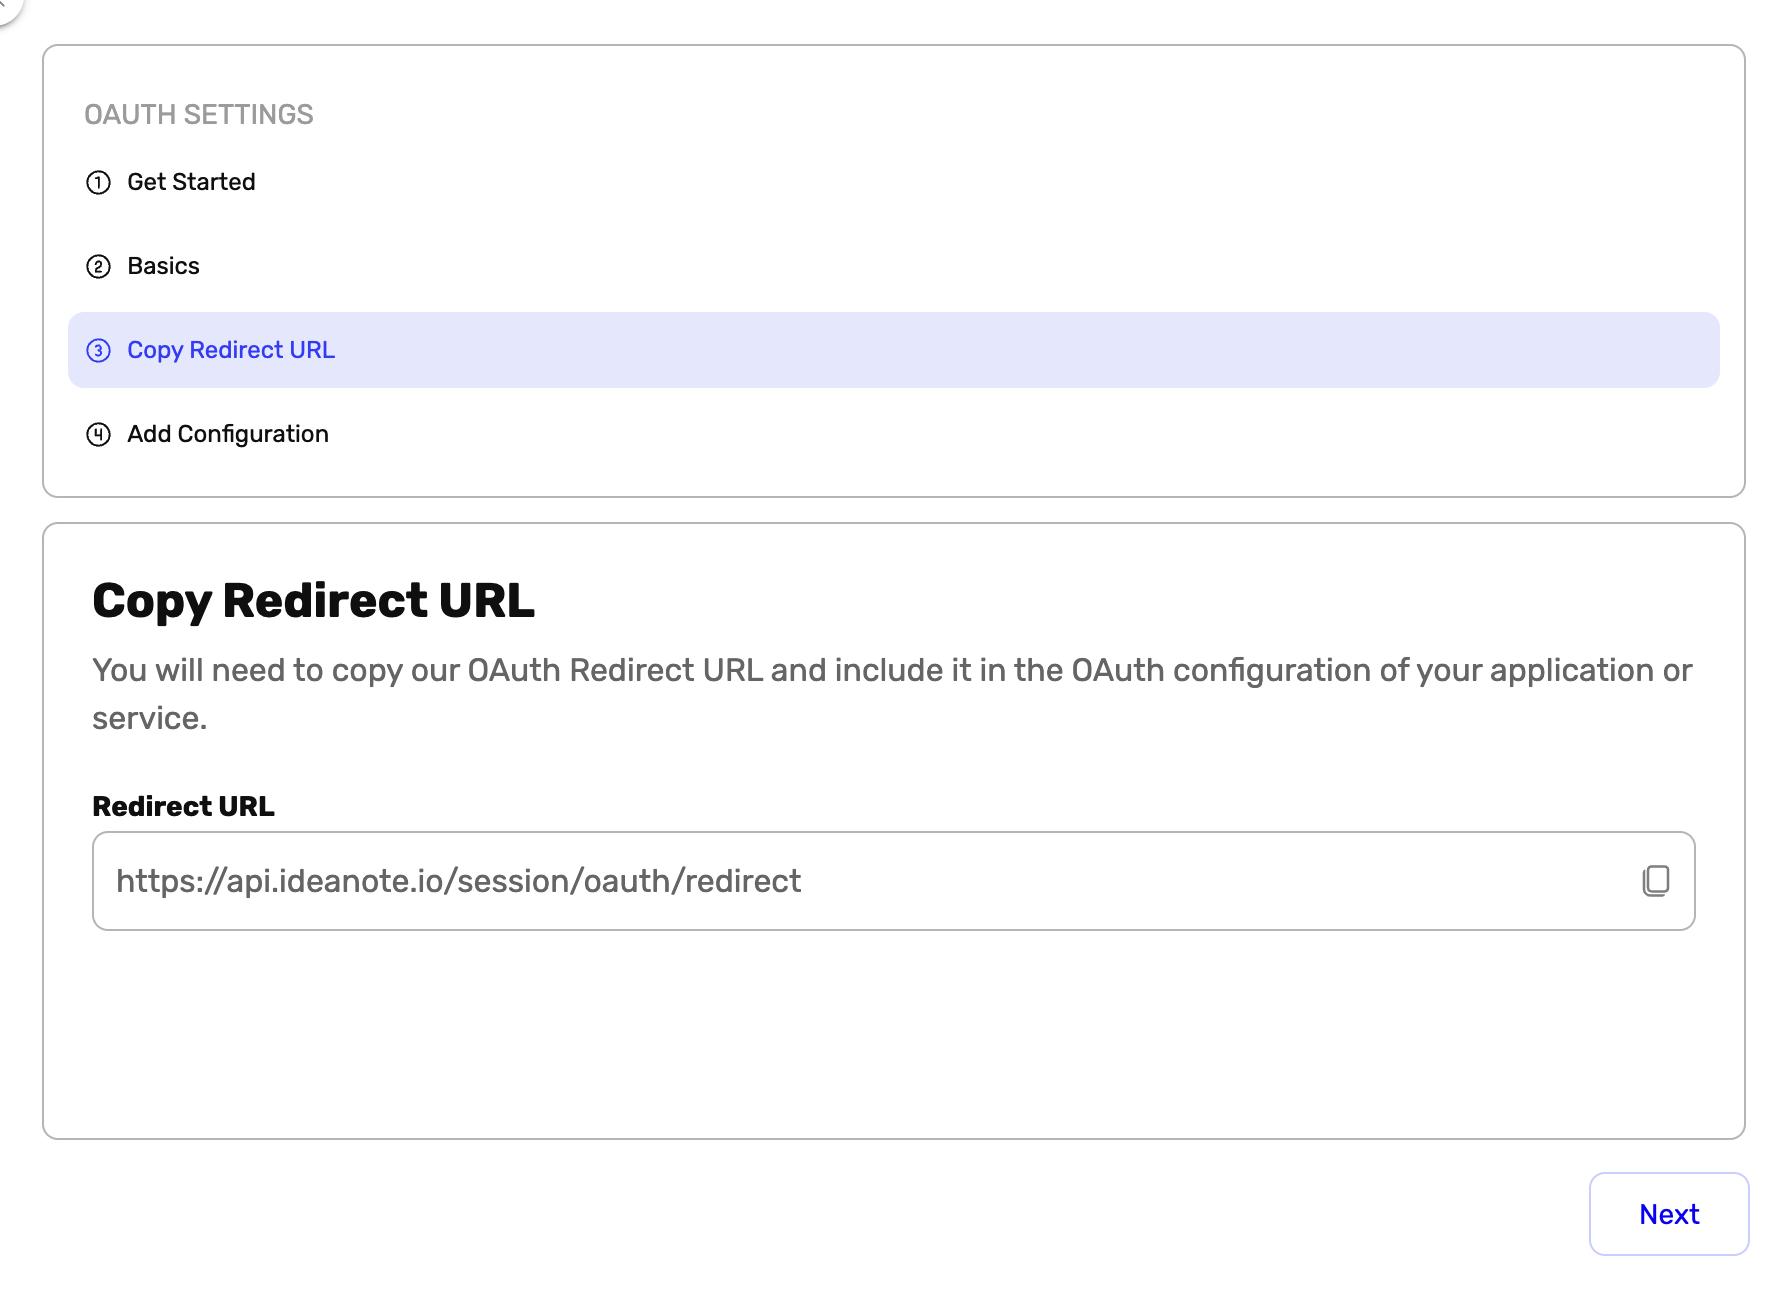Click the OAUTH SETTINGS panel header
Viewport: 1787px width, 1293px height.
tap(200, 114)
